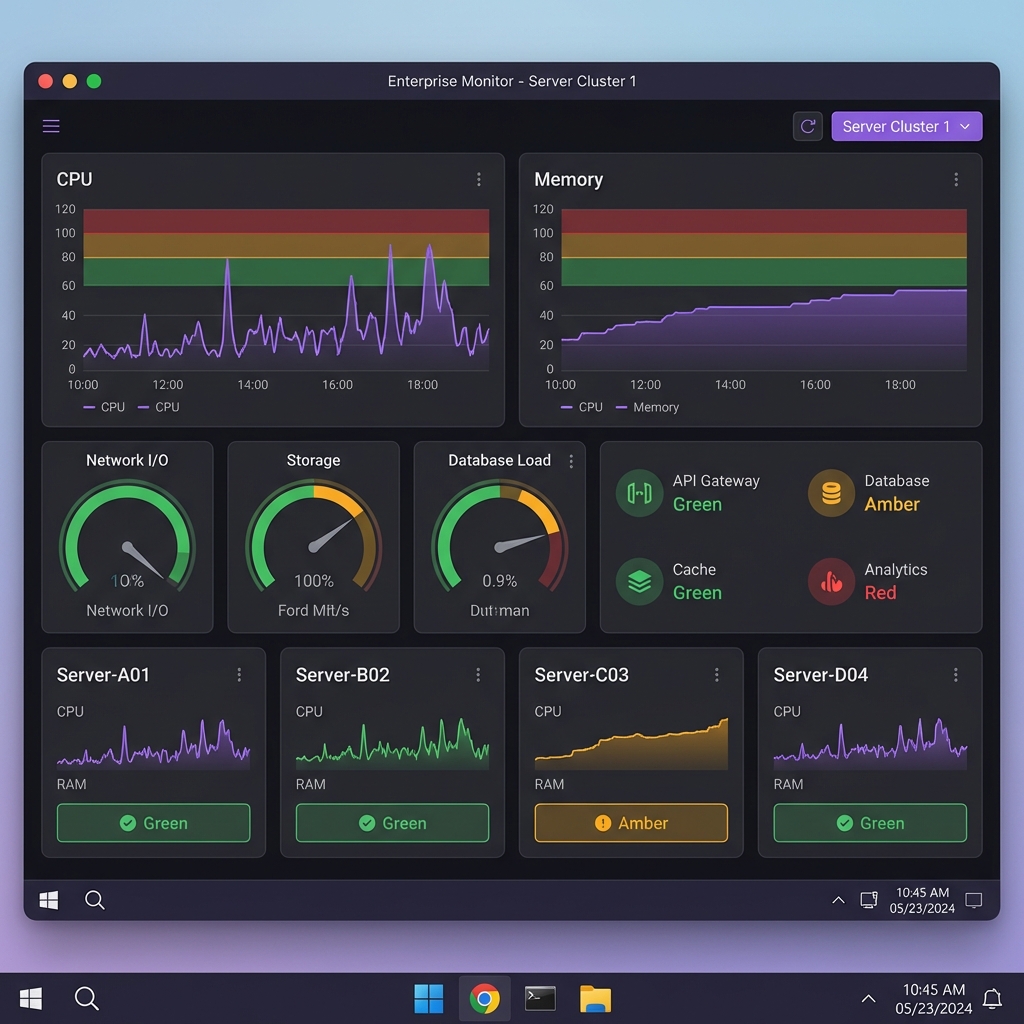
Task: Open the Database Load options menu
Action: [x=570, y=460]
